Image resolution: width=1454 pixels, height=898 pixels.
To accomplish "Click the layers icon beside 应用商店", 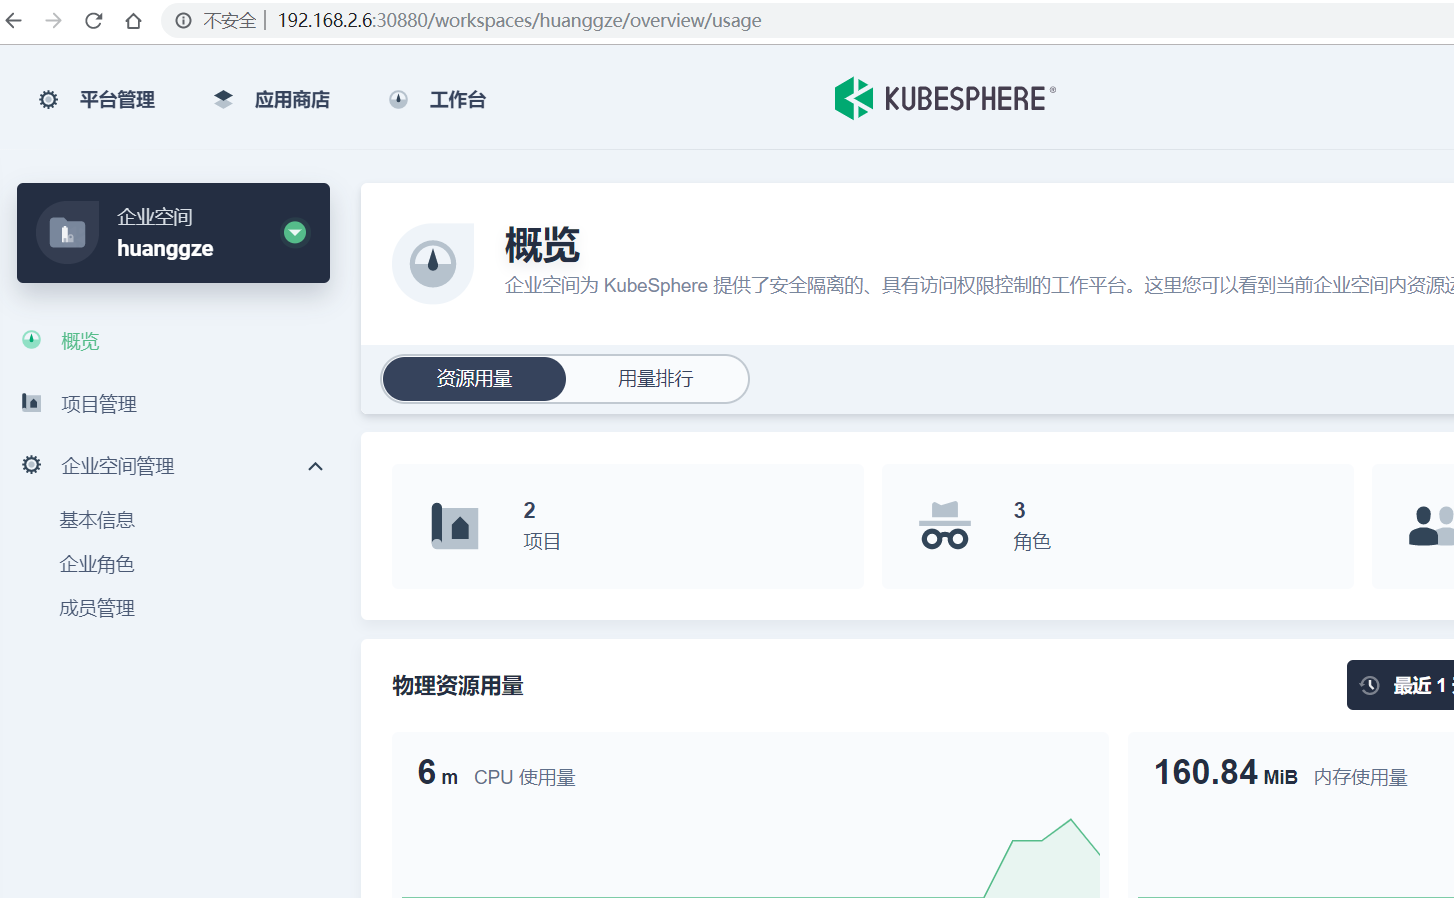I will (x=223, y=99).
